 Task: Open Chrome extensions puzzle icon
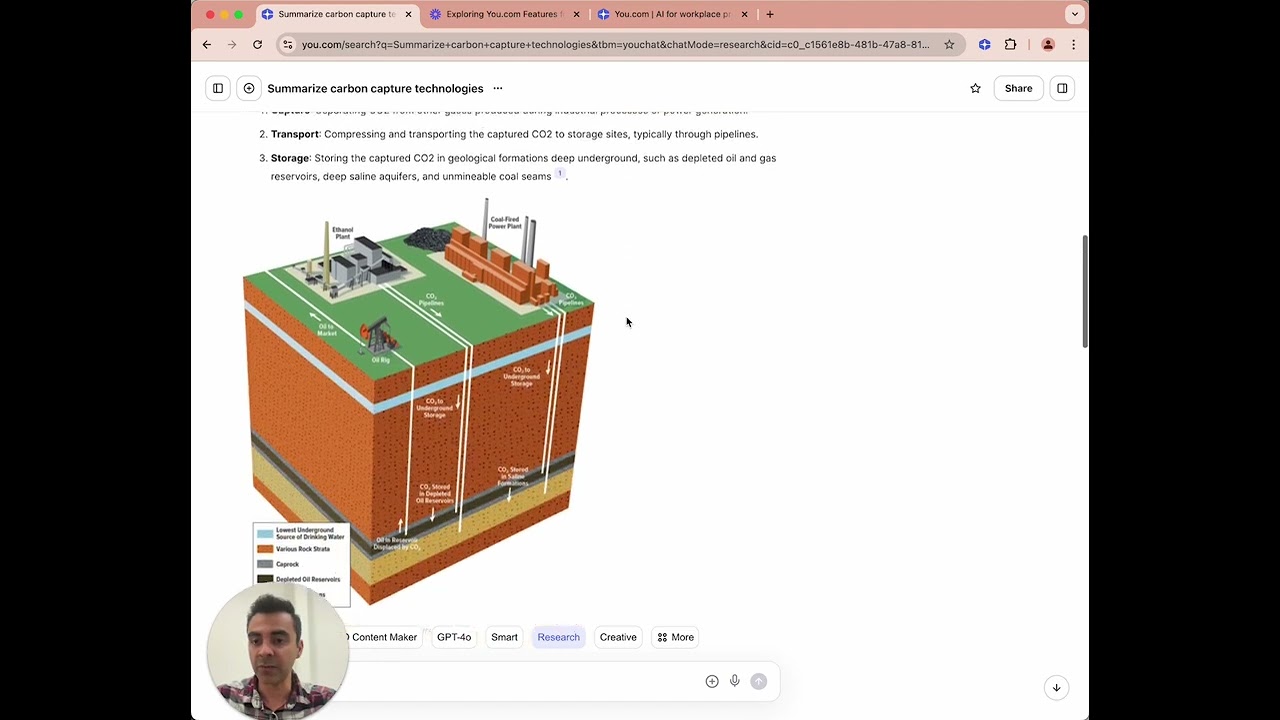pyautogui.click(x=1010, y=44)
